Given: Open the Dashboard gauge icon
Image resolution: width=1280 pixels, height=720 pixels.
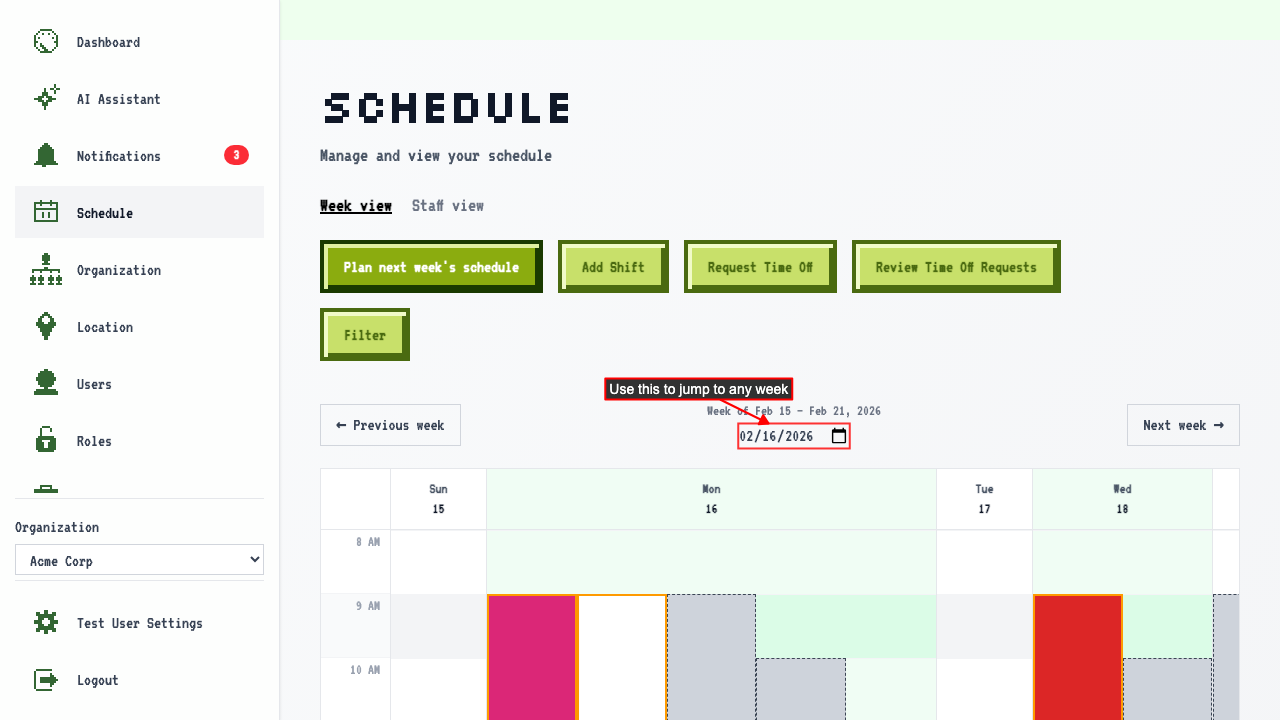Looking at the screenshot, I should (x=46, y=42).
